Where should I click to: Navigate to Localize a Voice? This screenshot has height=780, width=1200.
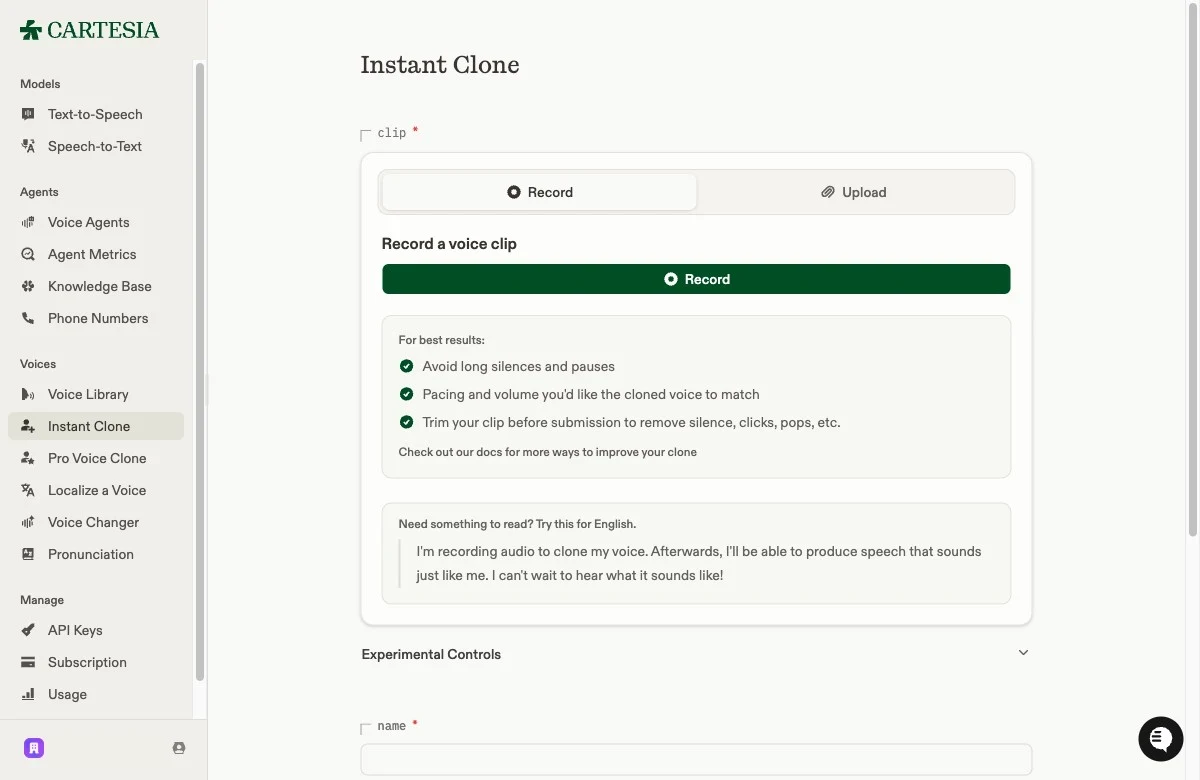pyautogui.click(x=96, y=490)
